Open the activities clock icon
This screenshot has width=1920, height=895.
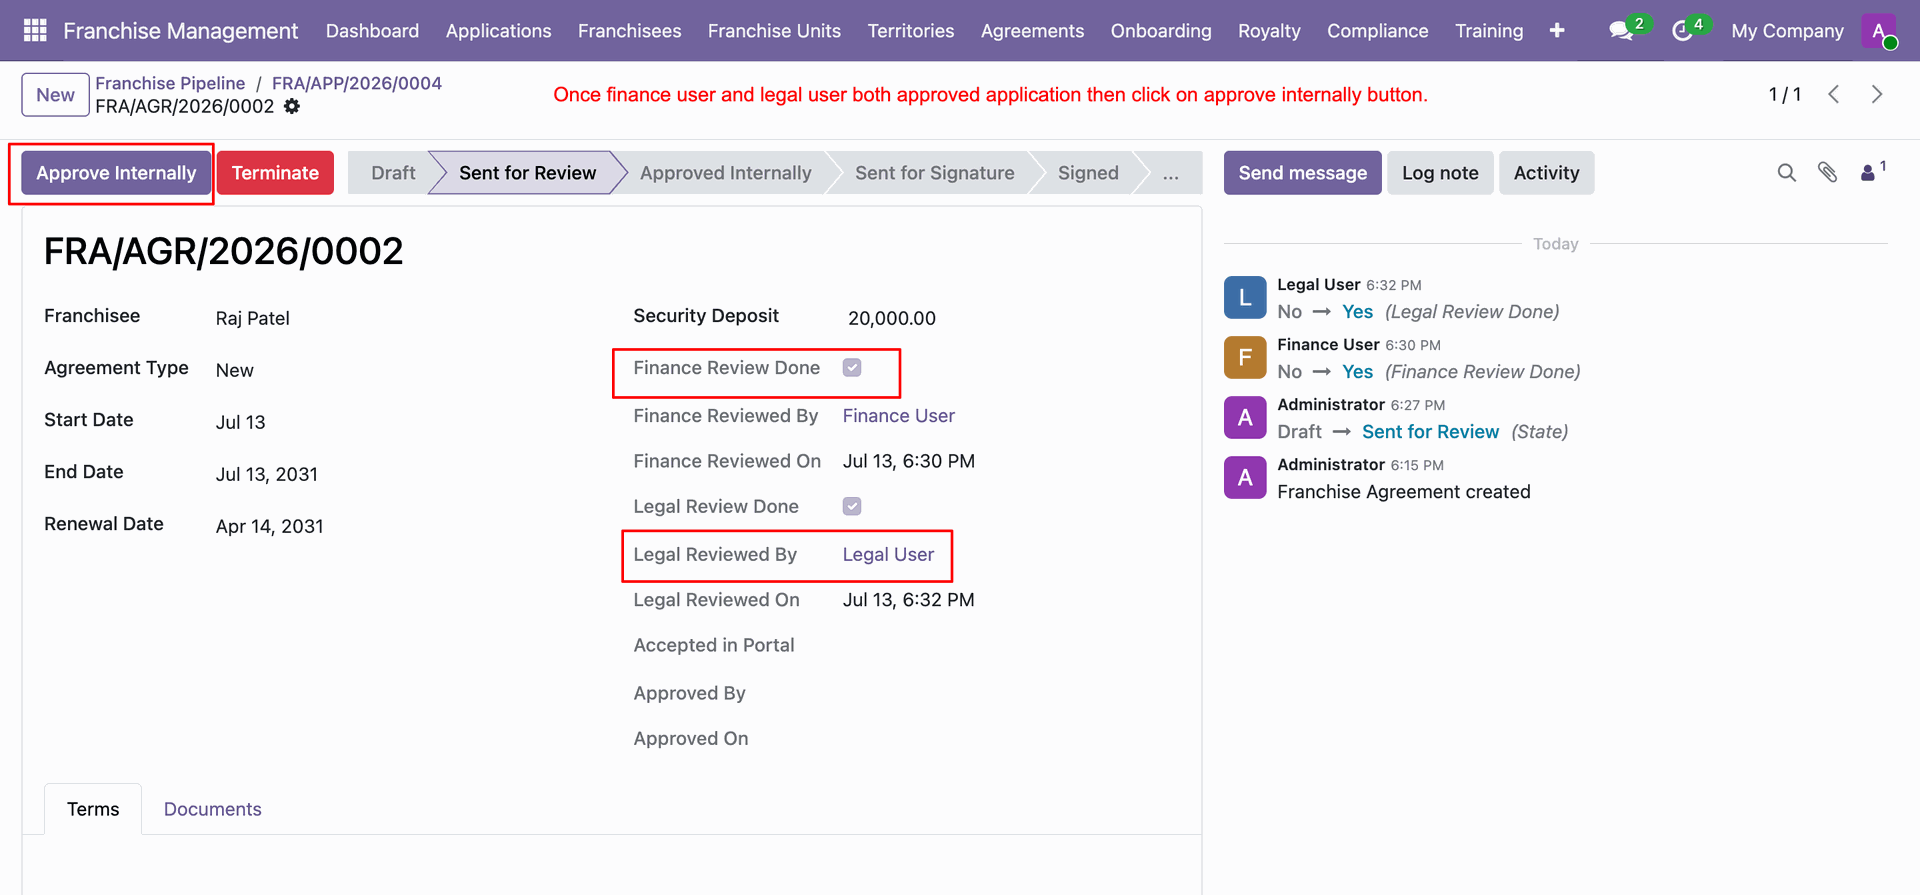coord(1682,31)
